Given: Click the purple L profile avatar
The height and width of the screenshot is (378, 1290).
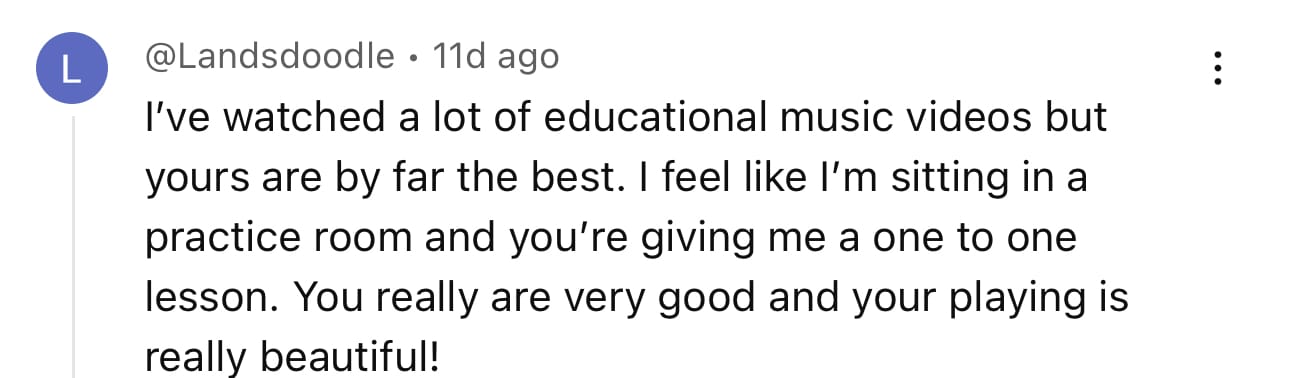Looking at the screenshot, I should click(69, 69).
